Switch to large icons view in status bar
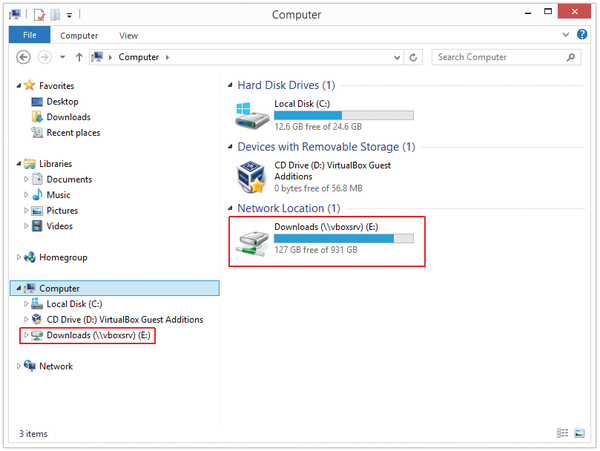 pyautogui.click(x=579, y=433)
